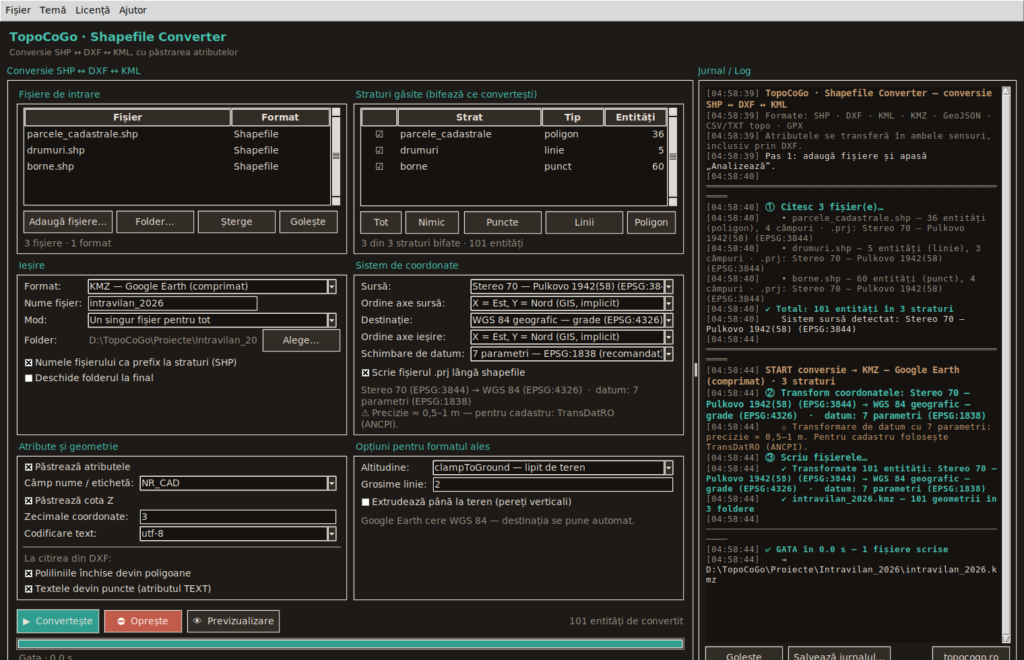
Task: Toggle the parcele_cadastrale layer checkbox
Action: pos(379,134)
